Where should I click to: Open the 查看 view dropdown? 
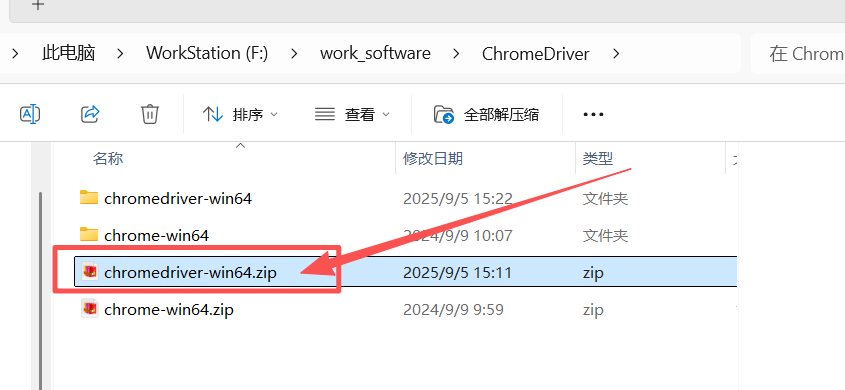pos(352,114)
